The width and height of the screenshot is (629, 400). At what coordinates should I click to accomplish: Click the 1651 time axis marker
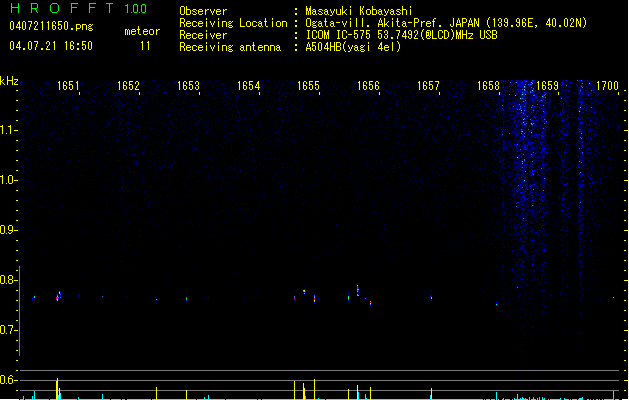[x=68, y=86]
